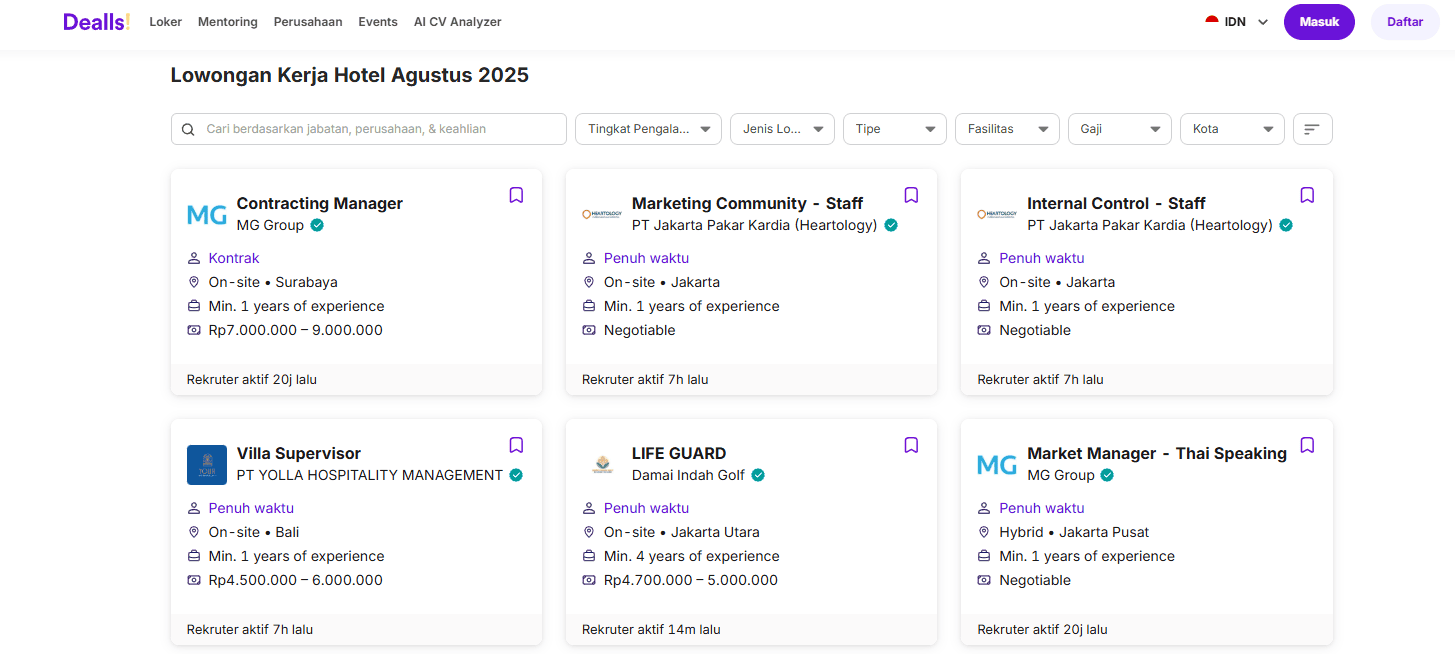The width and height of the screenshot is (1455, 654).
Task: Open the sort options icon button
Action: pyautogui.click(x=1312, y=129)
